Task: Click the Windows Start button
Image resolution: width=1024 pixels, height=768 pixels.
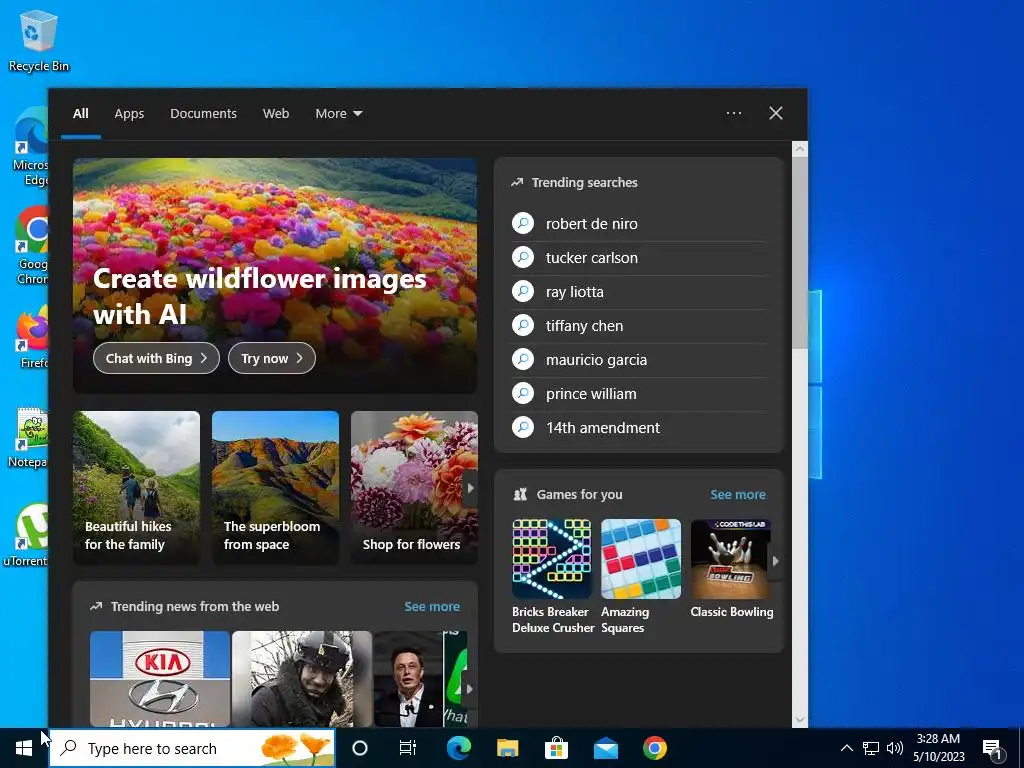Action: 24,748
